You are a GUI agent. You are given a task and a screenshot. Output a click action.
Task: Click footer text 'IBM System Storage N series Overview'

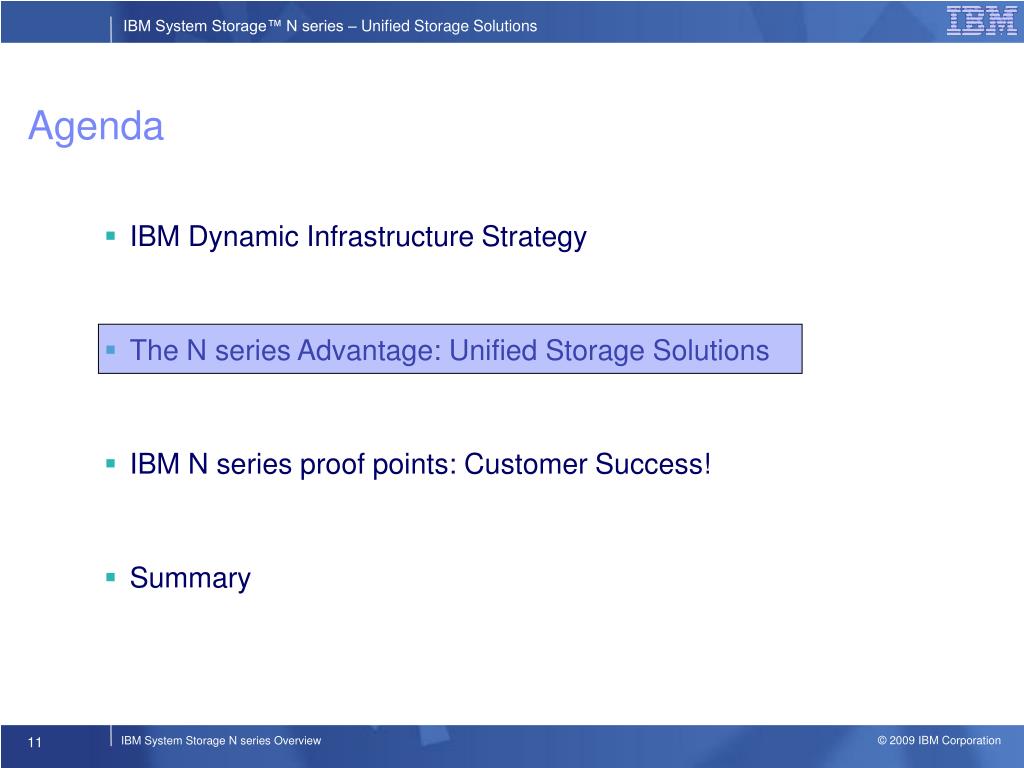[221, 741]
